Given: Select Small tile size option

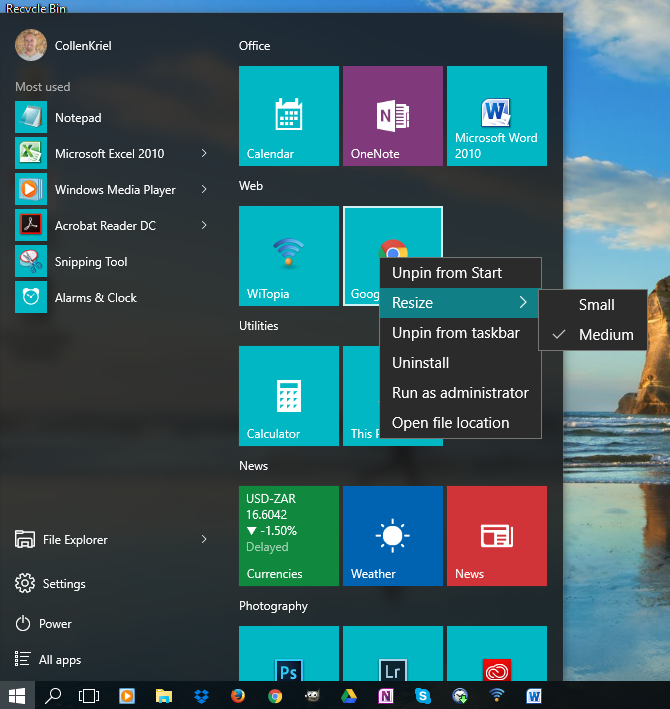Looking at the screenshot, I should [x=593, y=305].
